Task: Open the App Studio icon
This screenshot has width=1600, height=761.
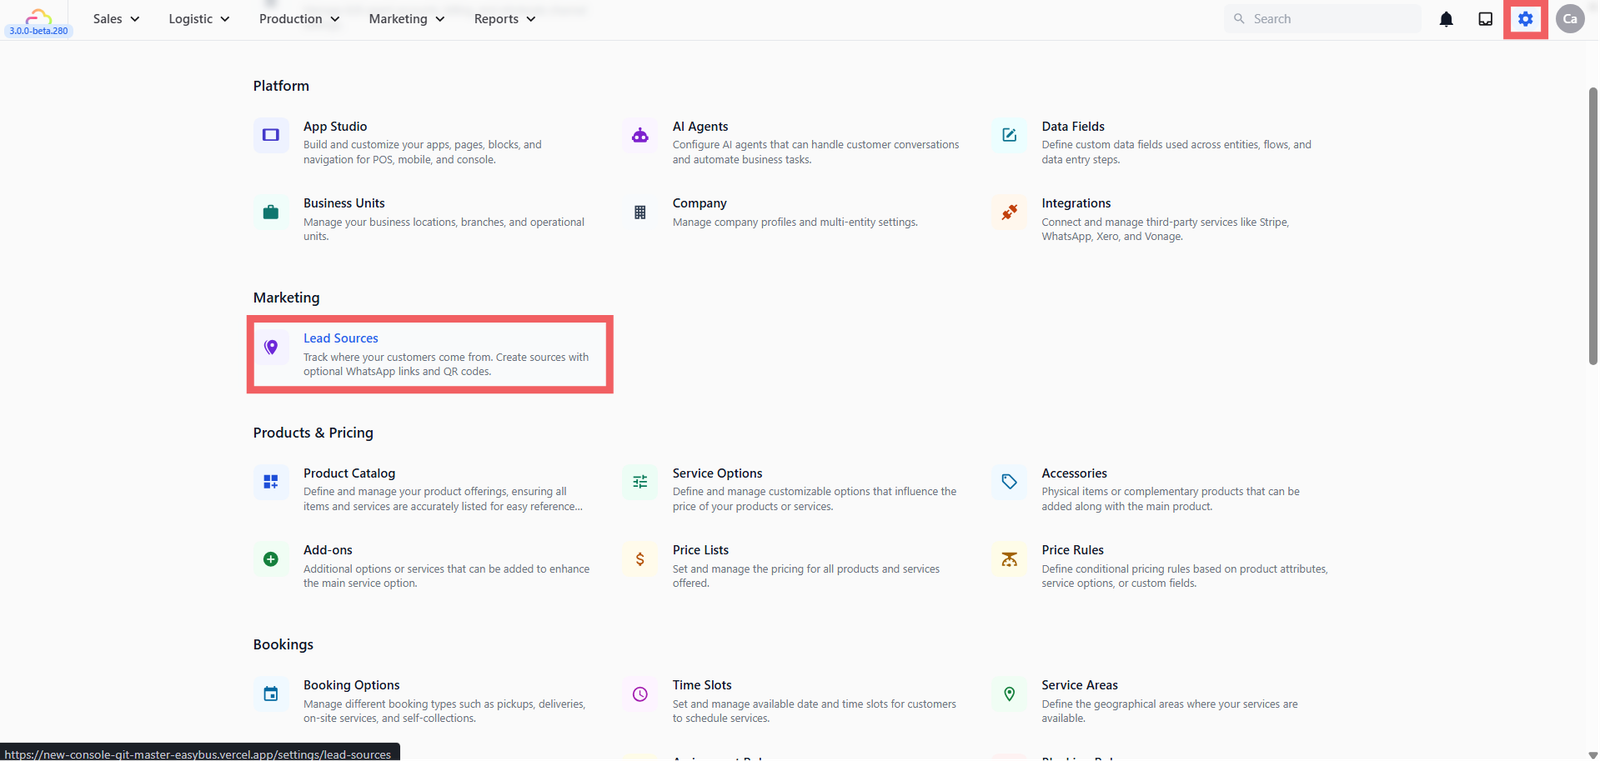Action: click(271, 135)
